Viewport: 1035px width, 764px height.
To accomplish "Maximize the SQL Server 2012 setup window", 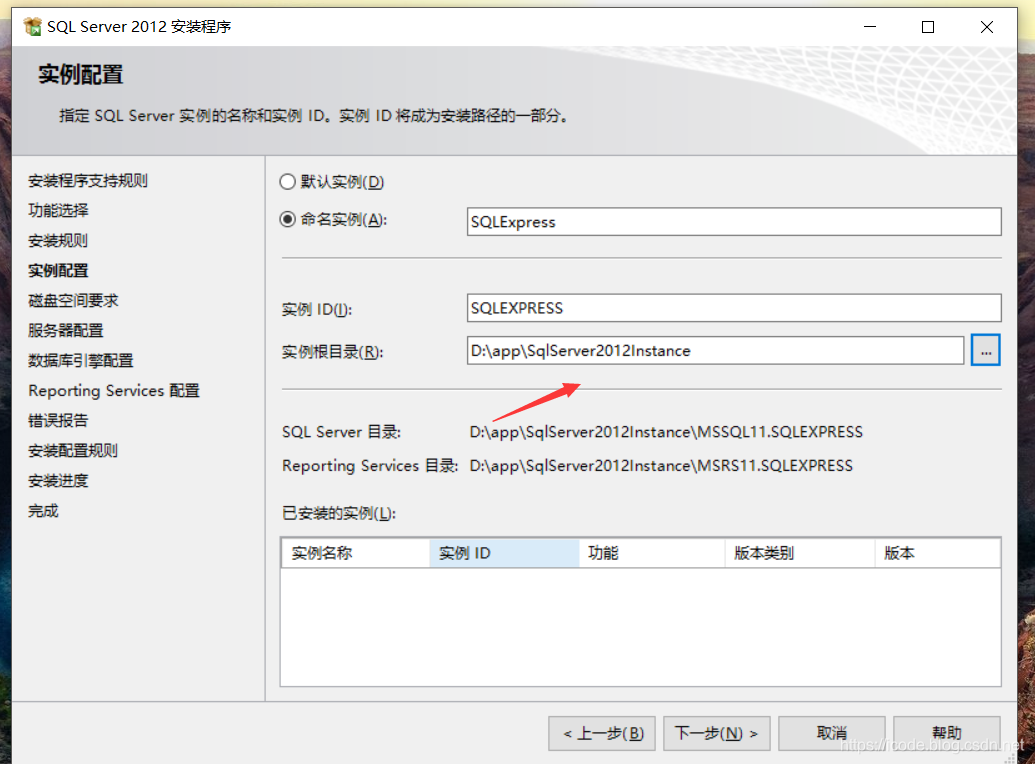I will [x=928, y=26].
